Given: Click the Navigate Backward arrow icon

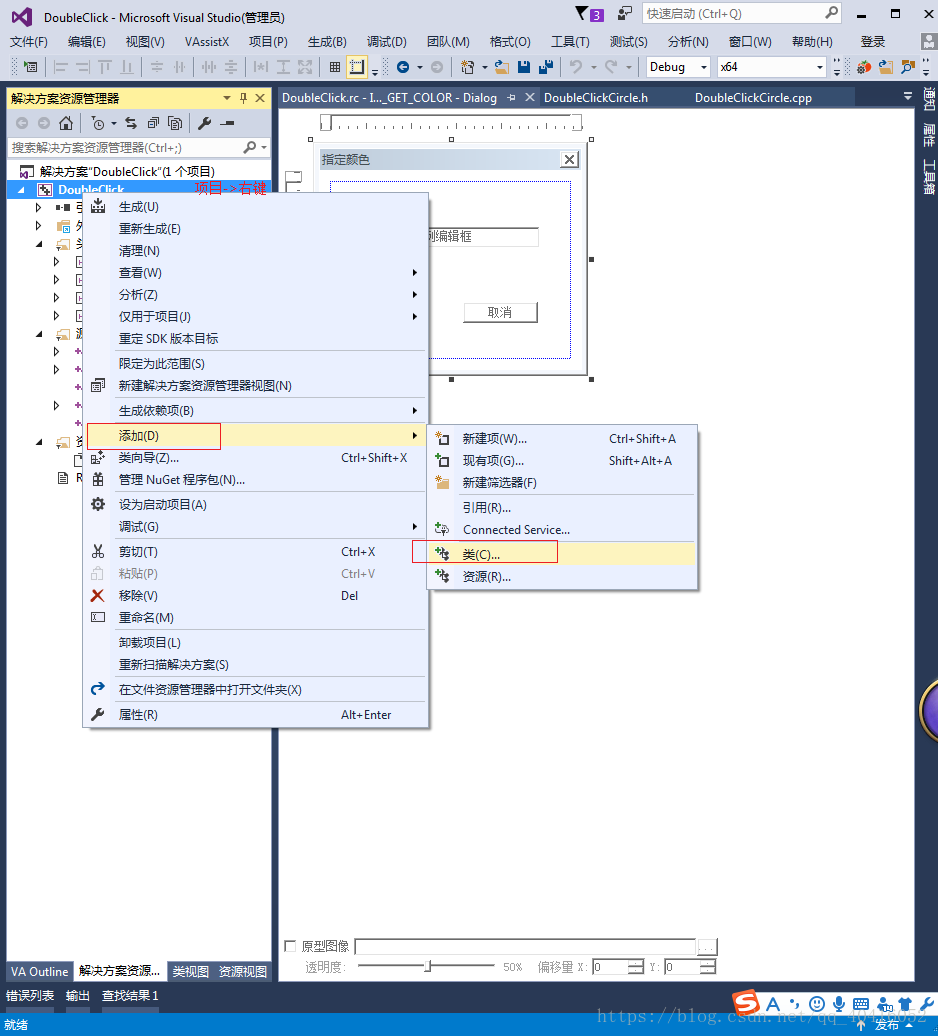Looking at the screenshot, I should (x=403, y=67).
